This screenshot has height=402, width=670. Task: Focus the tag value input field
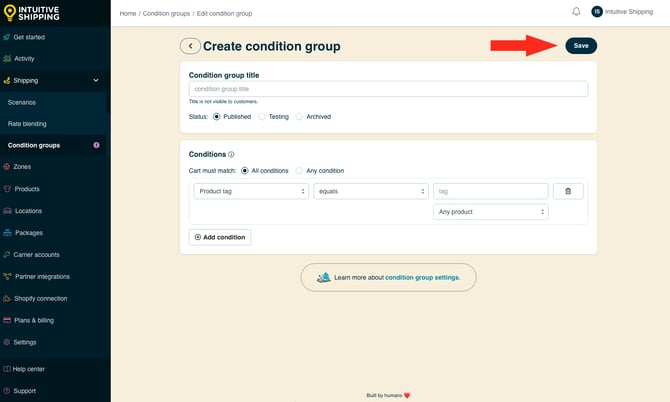point(491,191)
